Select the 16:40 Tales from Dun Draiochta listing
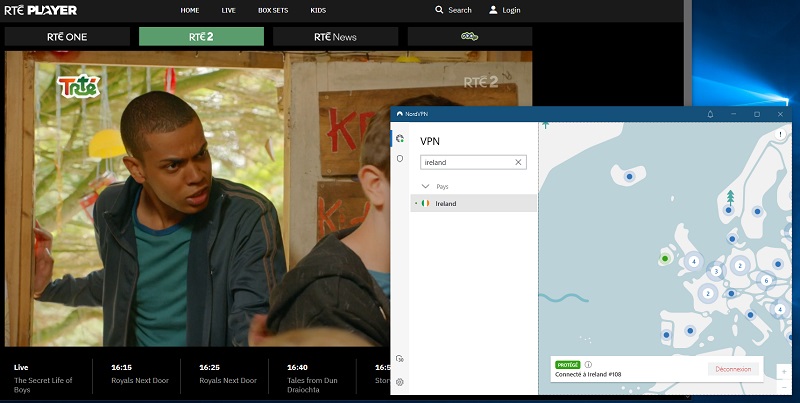Screen dimensions: 800x403 point(320,374)
